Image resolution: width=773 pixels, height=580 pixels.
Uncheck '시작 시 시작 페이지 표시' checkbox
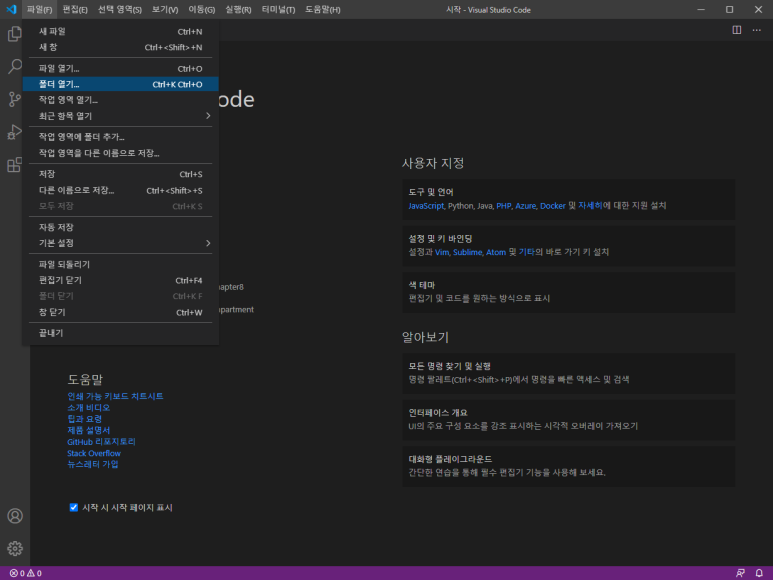[x=73, y=507]
